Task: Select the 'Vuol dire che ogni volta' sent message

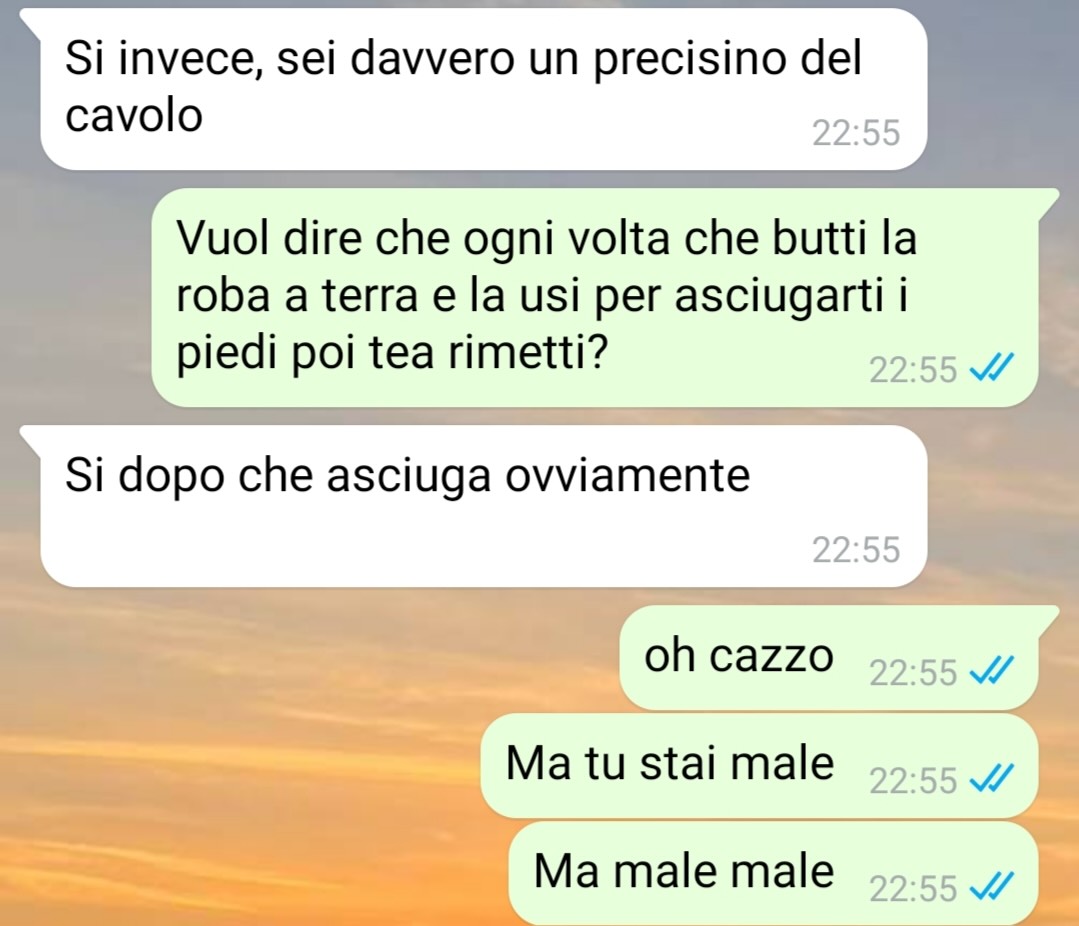Action: pyautogui.click(x=595, y=297)
